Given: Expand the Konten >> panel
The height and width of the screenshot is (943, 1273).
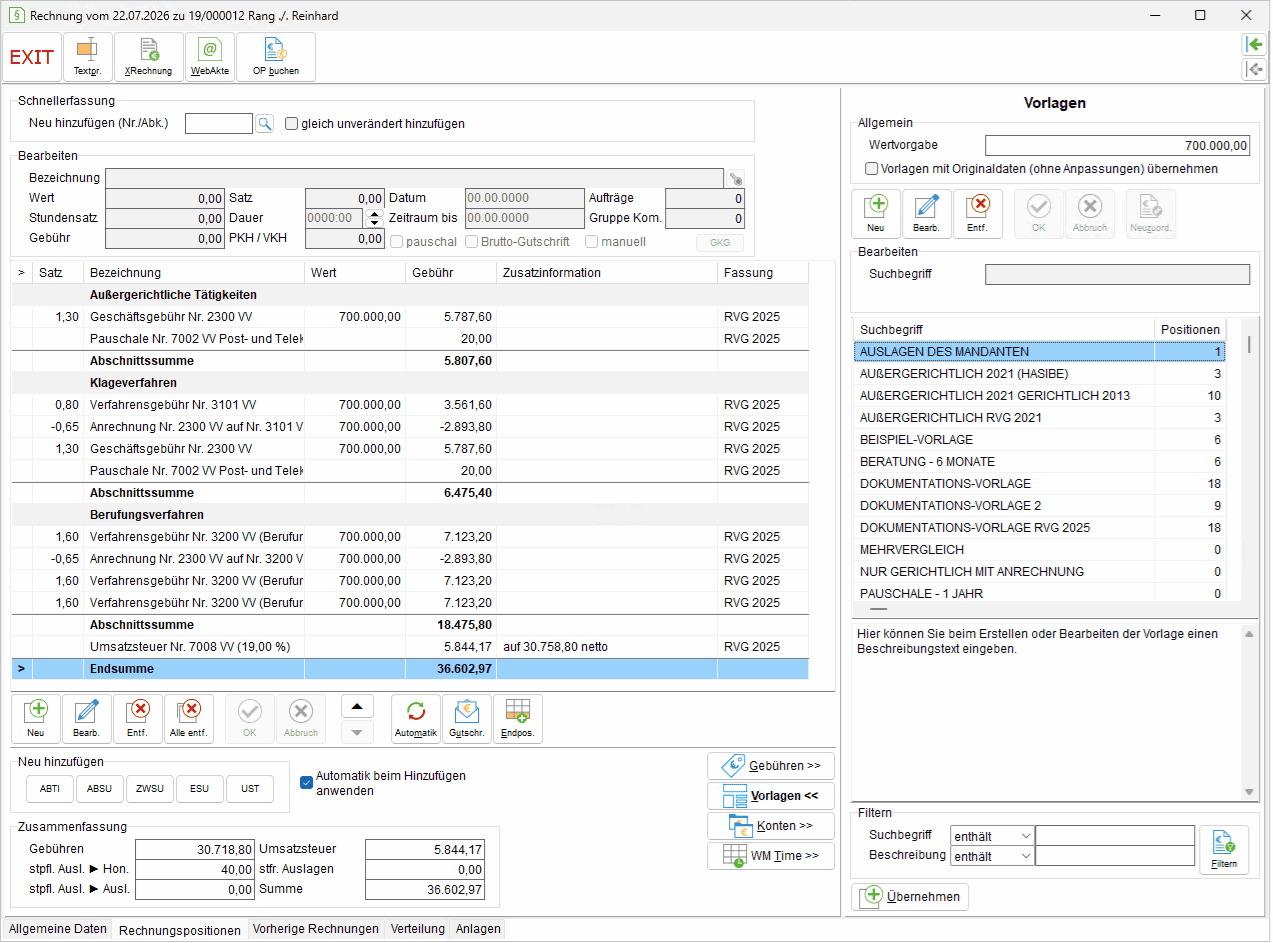Looking at the screenshot, I should click(x=771, y=826).
